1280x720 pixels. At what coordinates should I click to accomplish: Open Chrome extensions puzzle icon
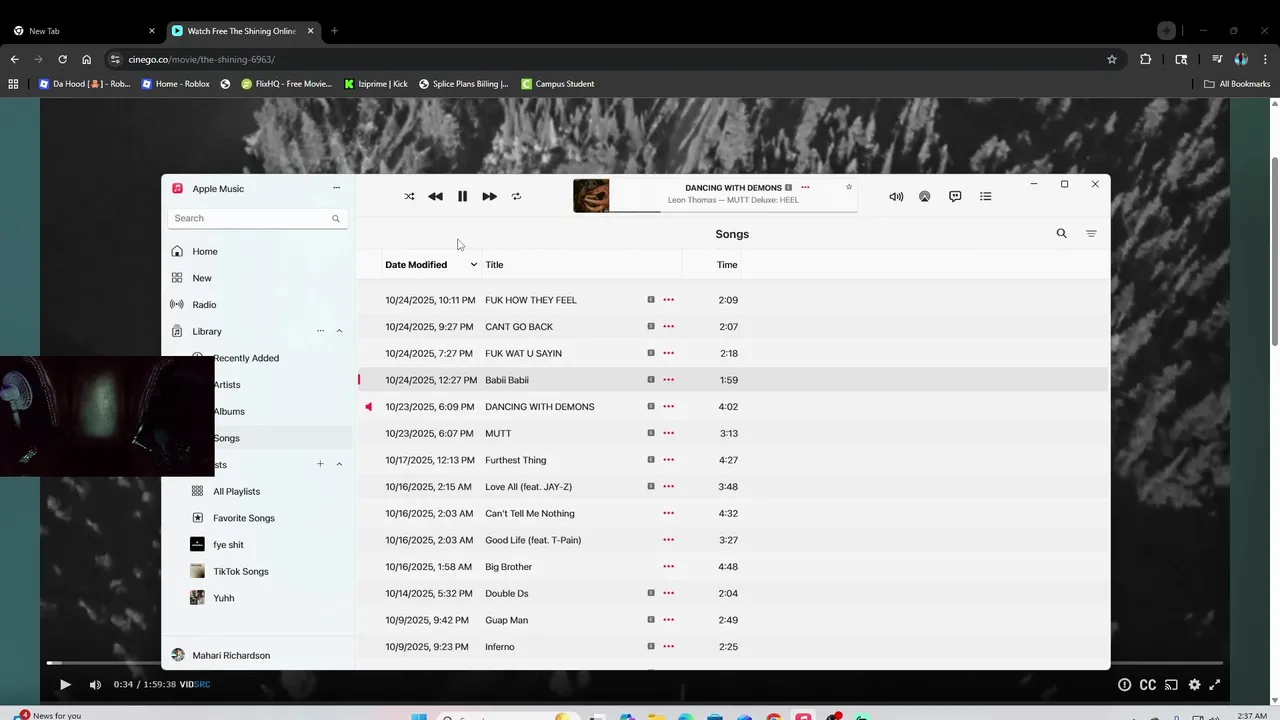pyautogui.click(x=1145, y=59)
